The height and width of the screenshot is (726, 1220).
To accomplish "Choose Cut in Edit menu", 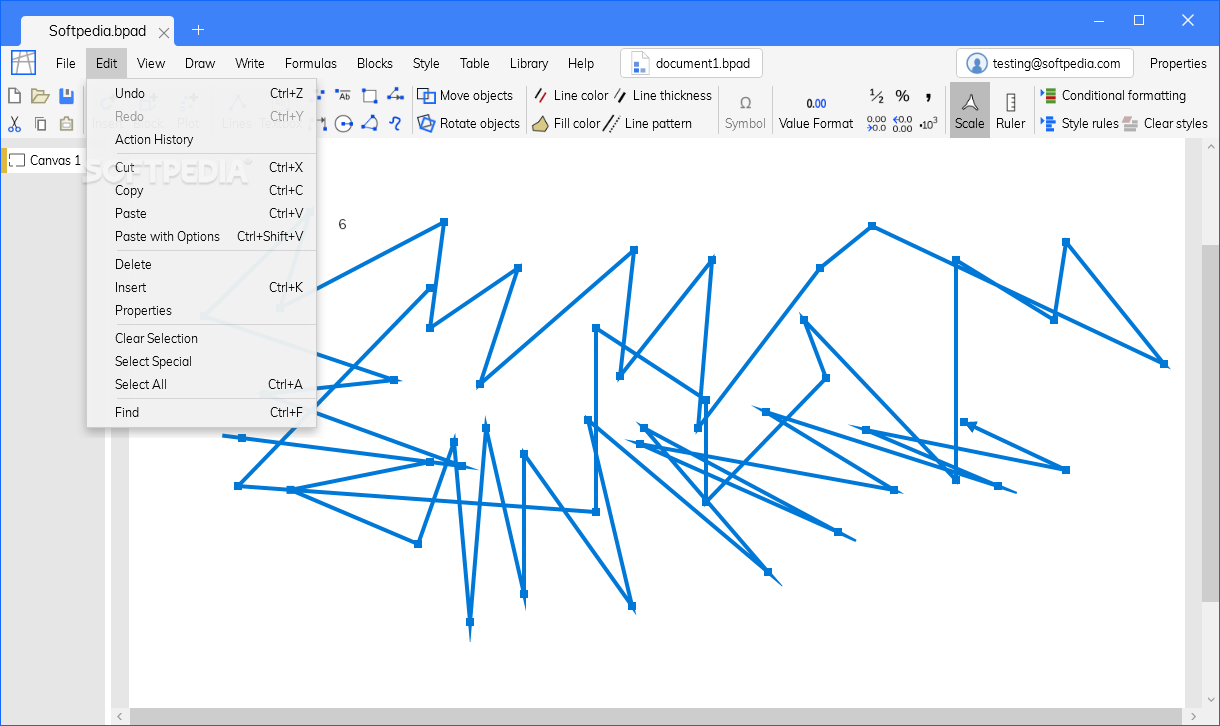I will coord(202,167).
